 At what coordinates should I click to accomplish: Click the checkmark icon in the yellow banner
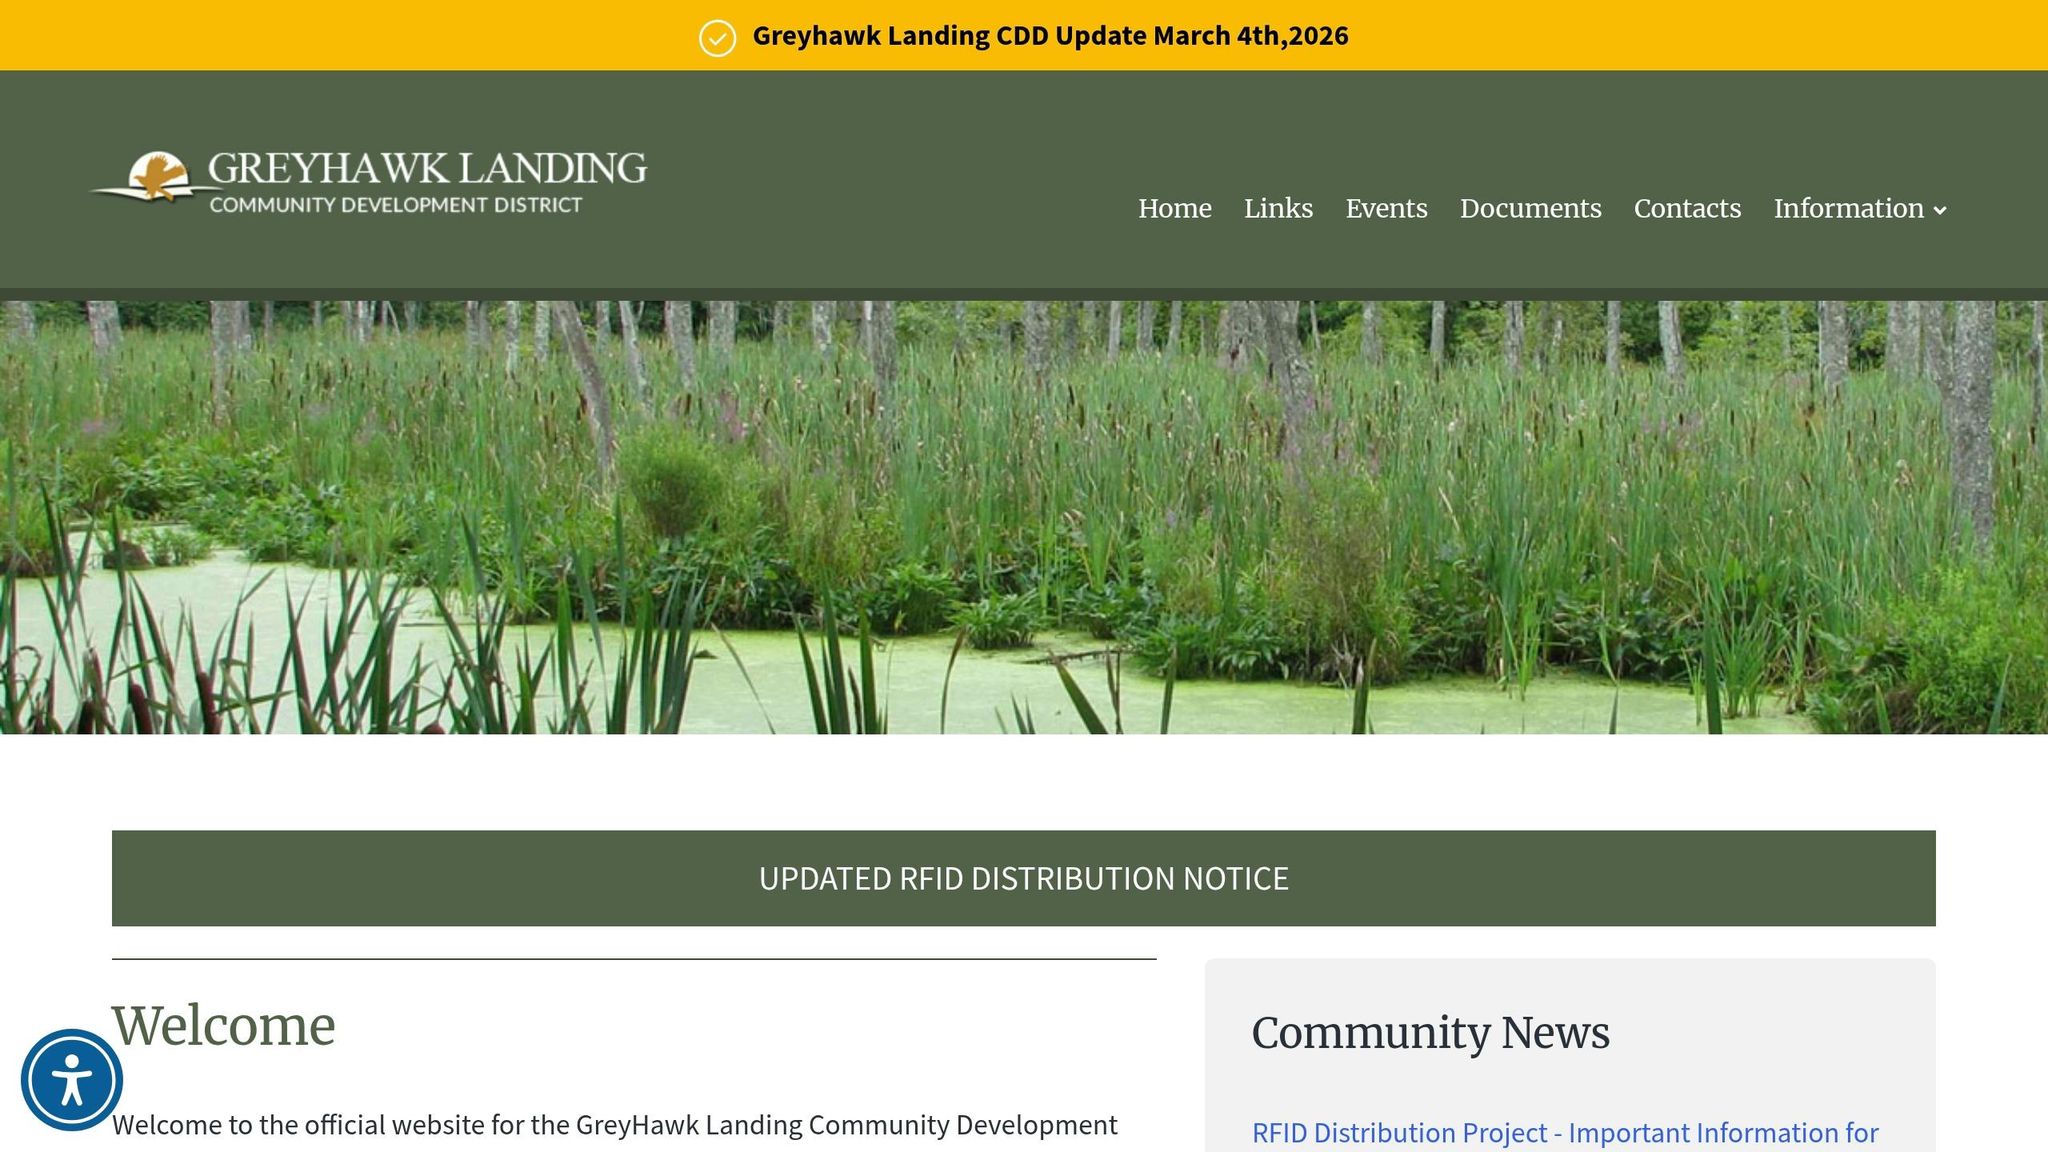717,38
